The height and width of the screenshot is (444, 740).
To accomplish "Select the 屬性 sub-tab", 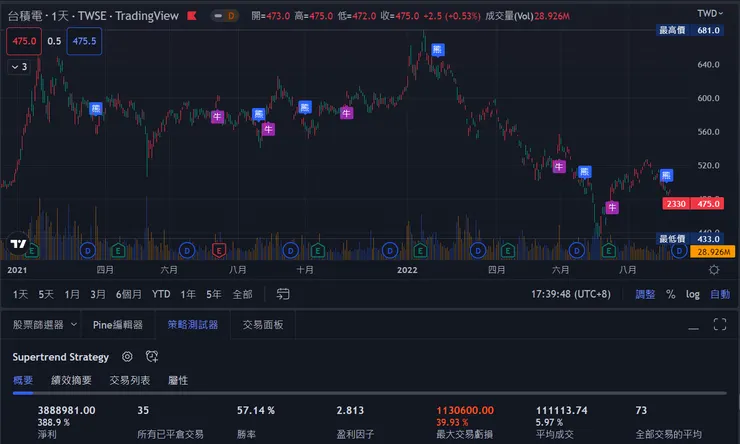I will coord(178,380).
